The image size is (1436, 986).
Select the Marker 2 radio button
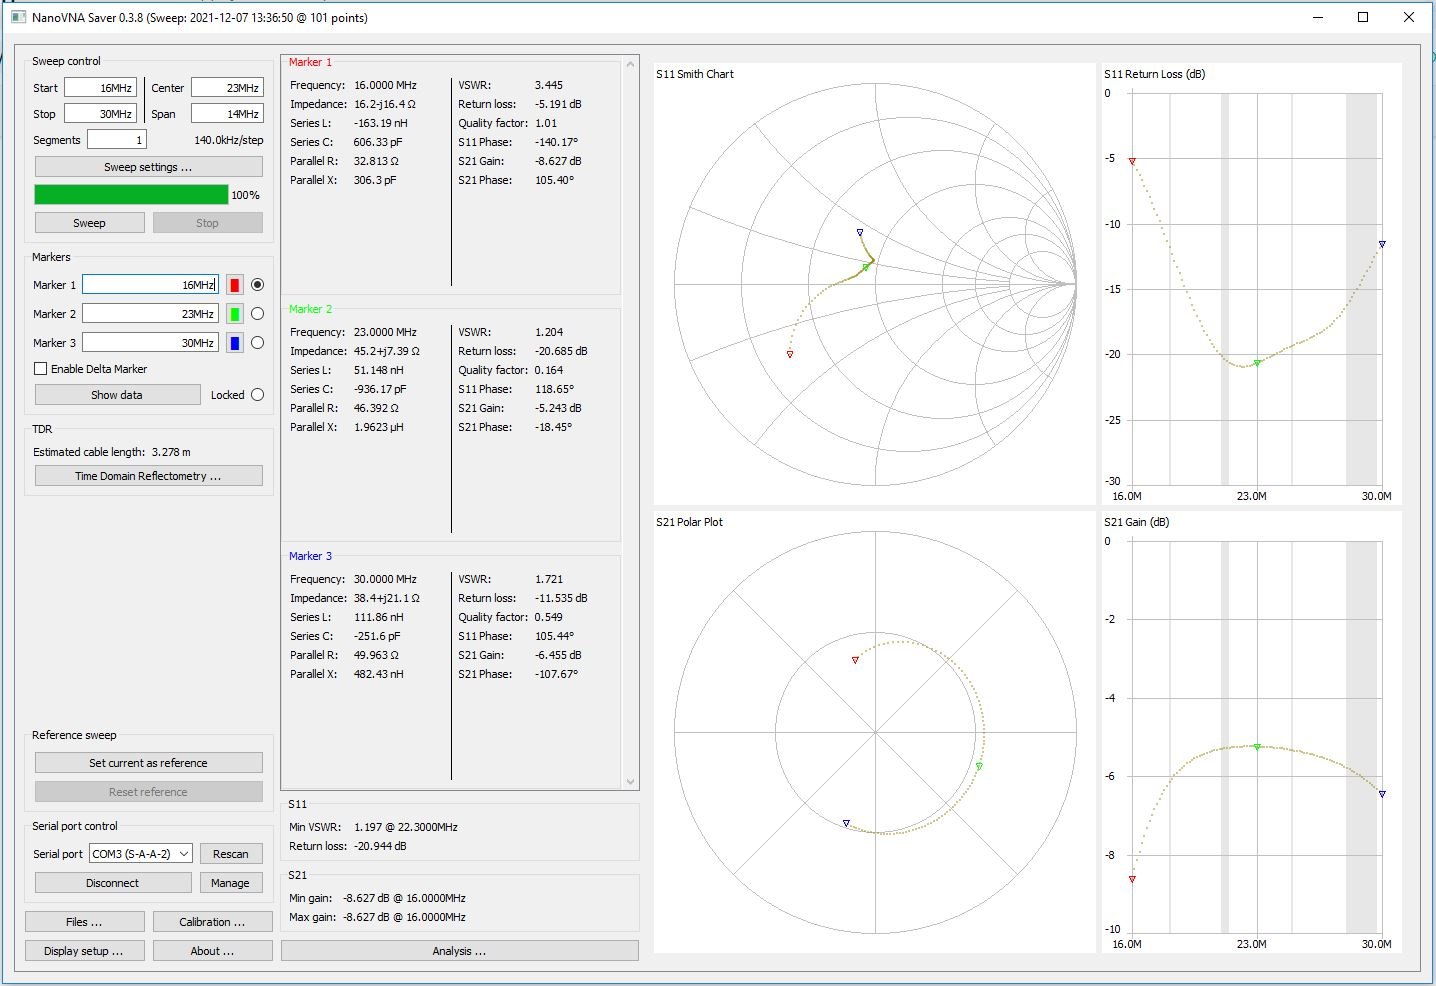point(258,314)
